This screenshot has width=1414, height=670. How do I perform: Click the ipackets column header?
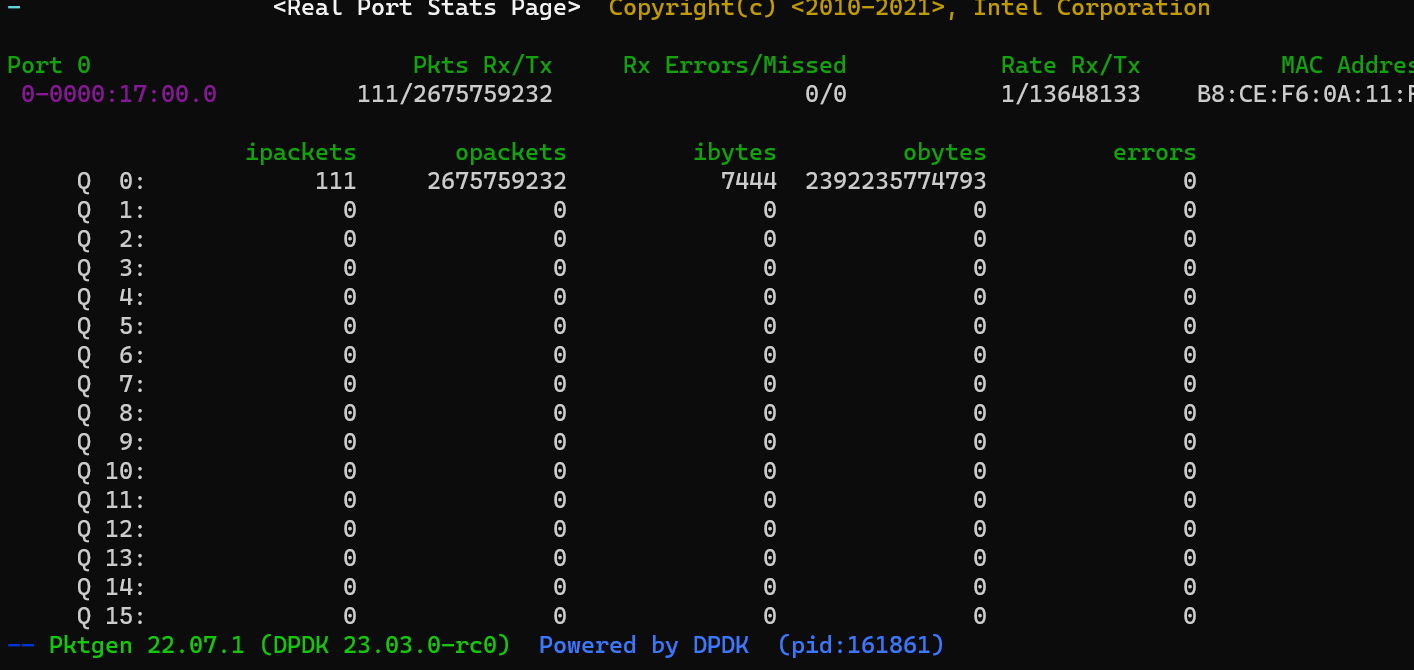coord(300,152)
